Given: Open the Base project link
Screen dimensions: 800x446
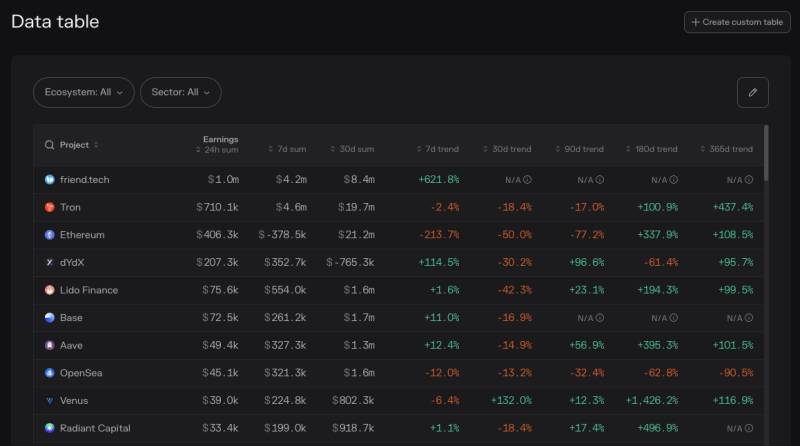Looking at the screenshot, I should (71, 317).
